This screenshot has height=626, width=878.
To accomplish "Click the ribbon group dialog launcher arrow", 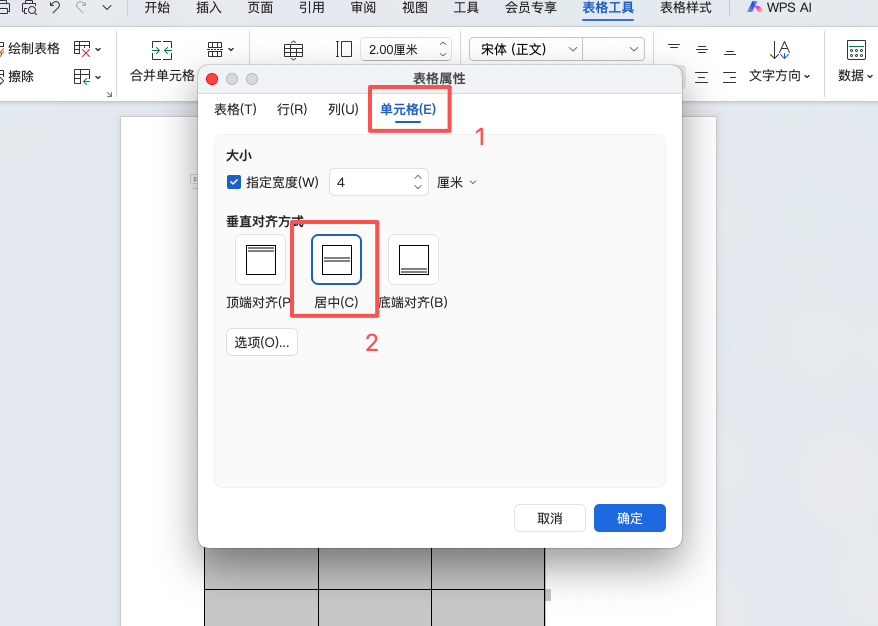I will (x=109, y=94).
